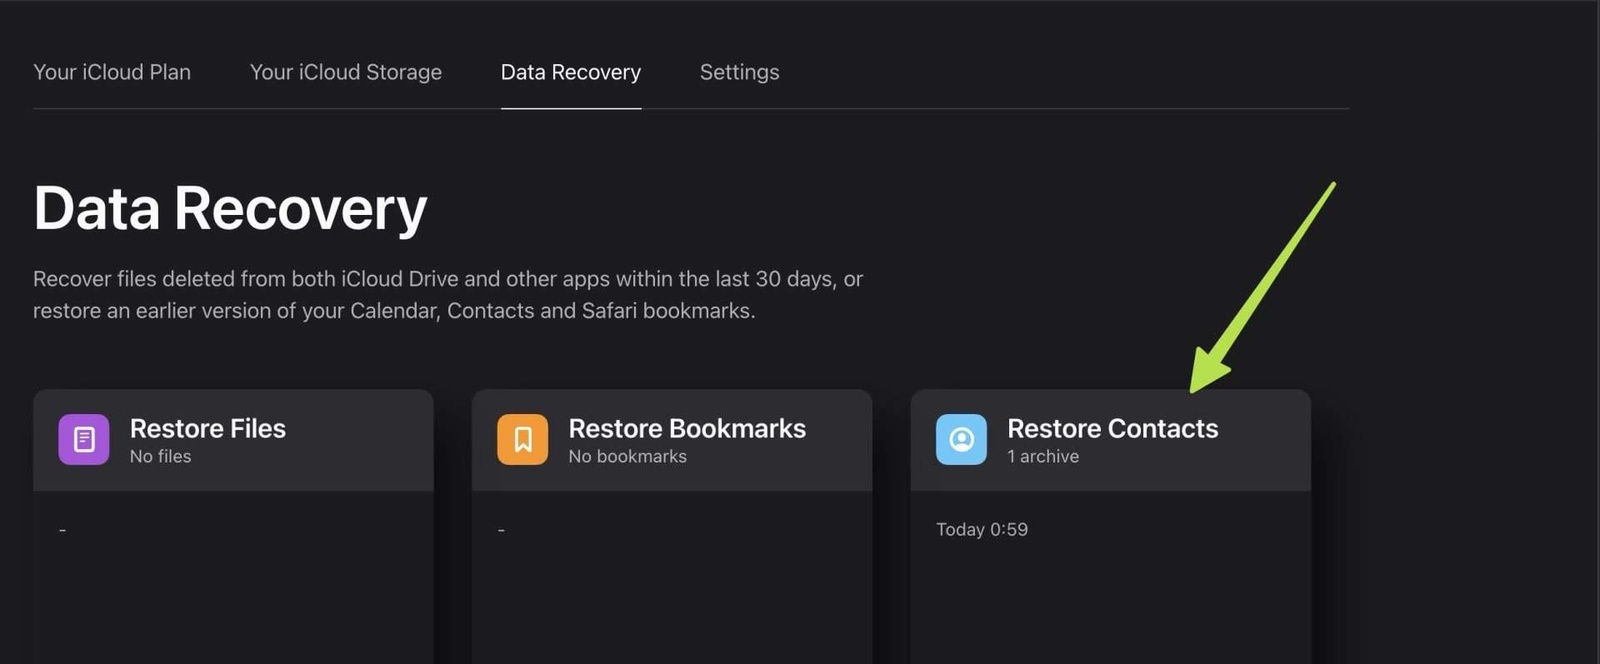1600x664 pixels.
Task: Open the Restore Contacts heading
Action: [x=1113, y=428]
